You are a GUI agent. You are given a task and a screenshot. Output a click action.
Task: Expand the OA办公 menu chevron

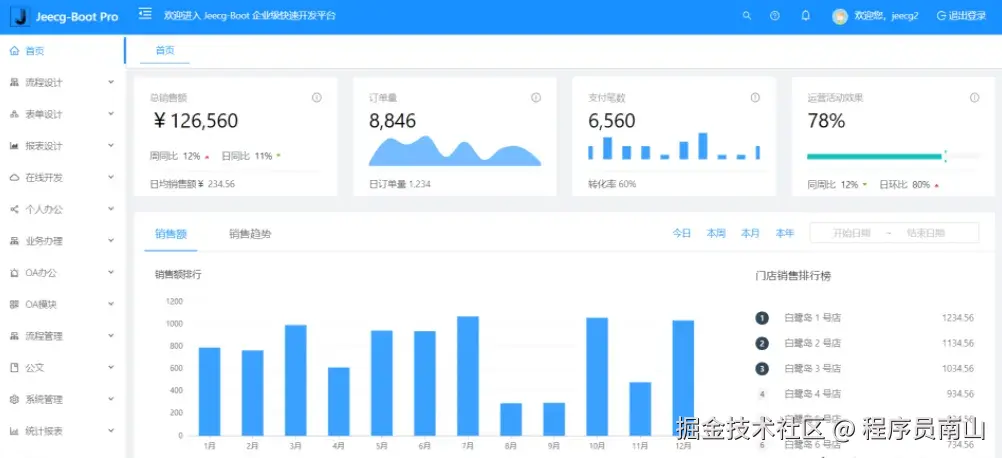coord(111,272)
